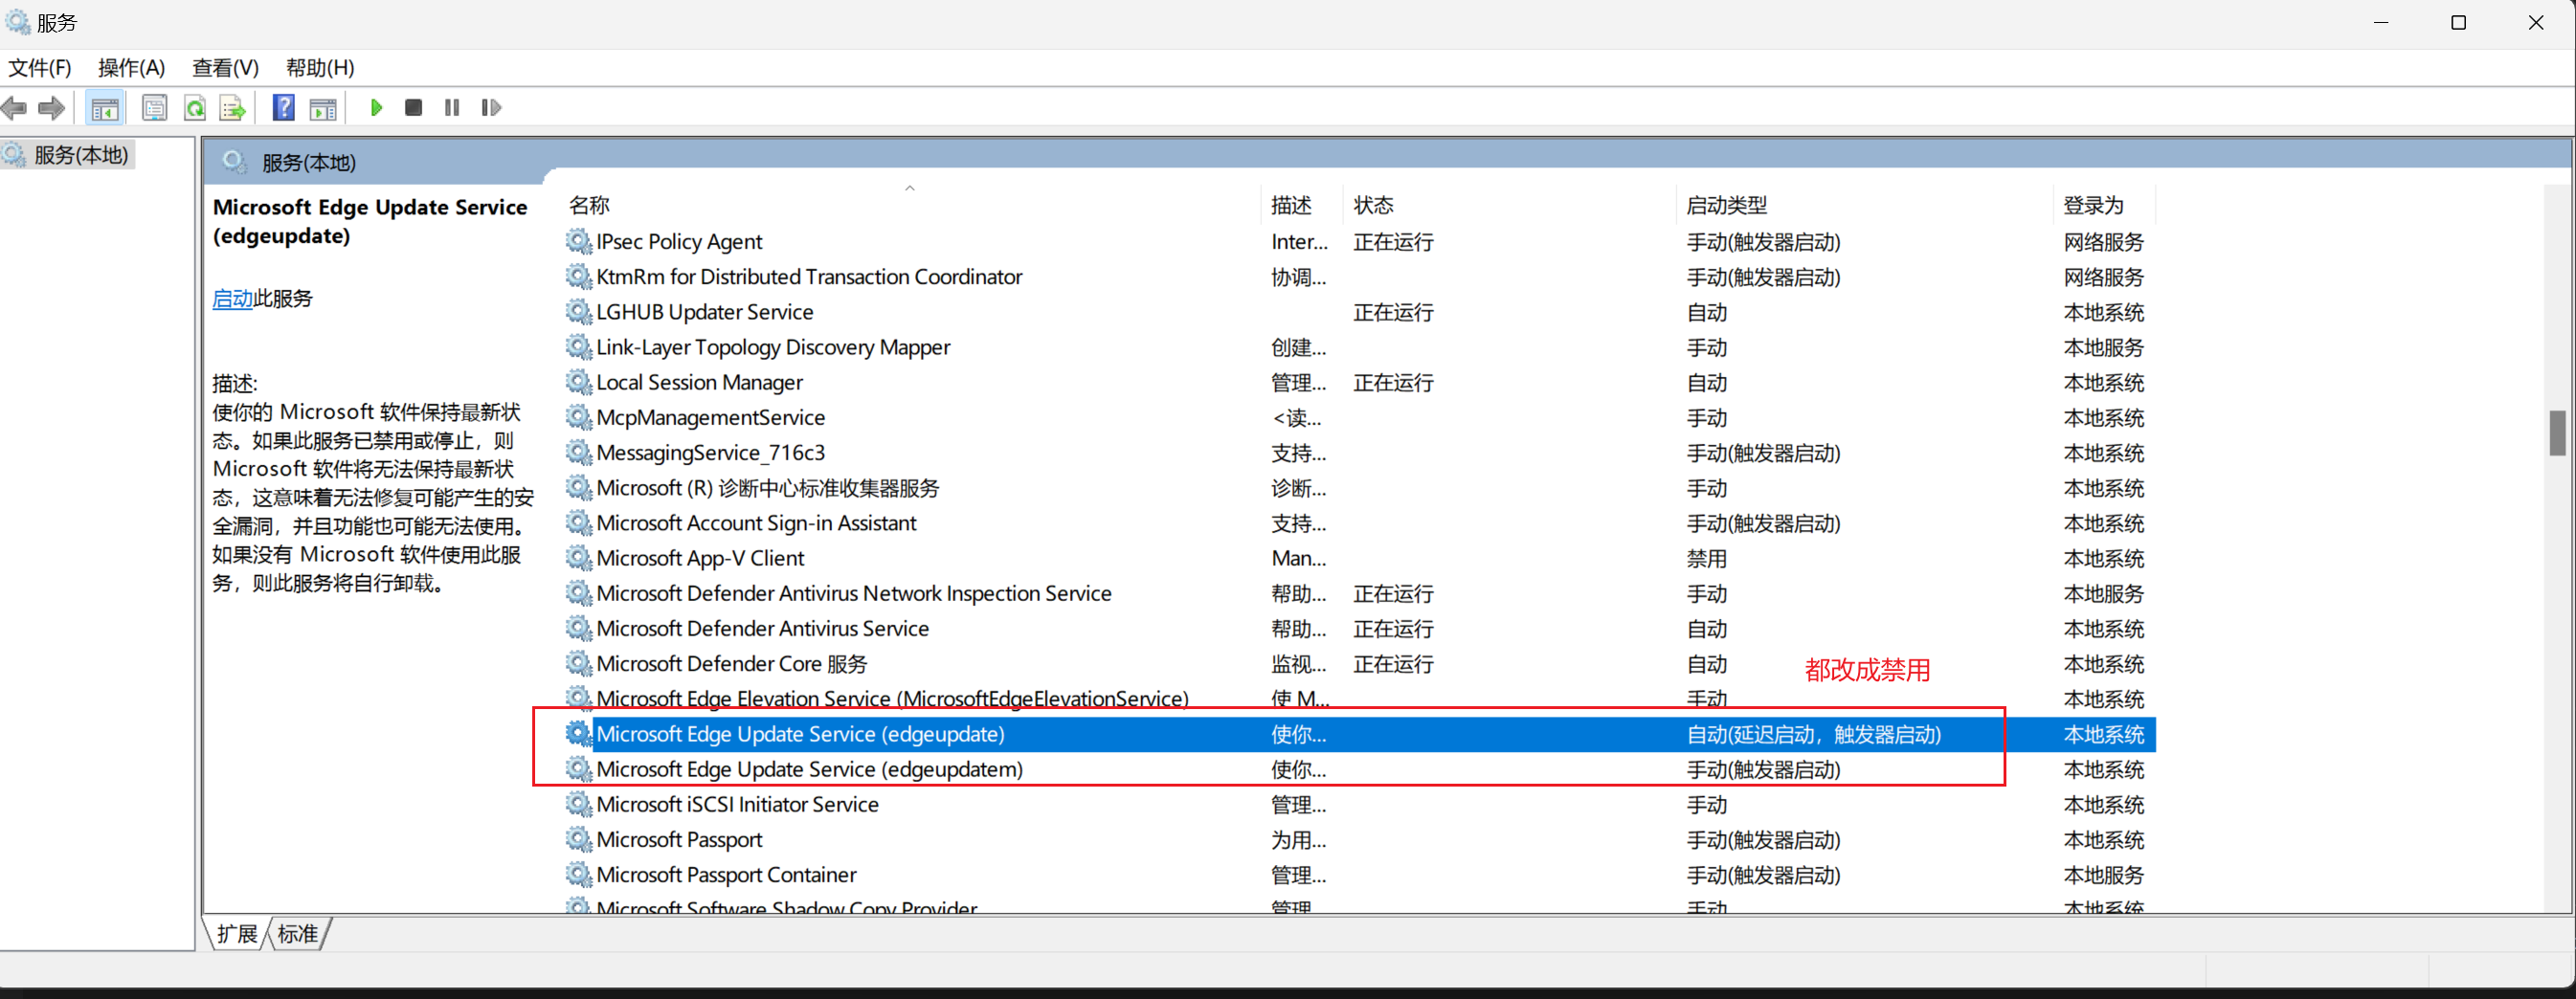This screenshot has width=2576, height=999.
Task: Open the 文件(F) menu
Action: (40, 68)
